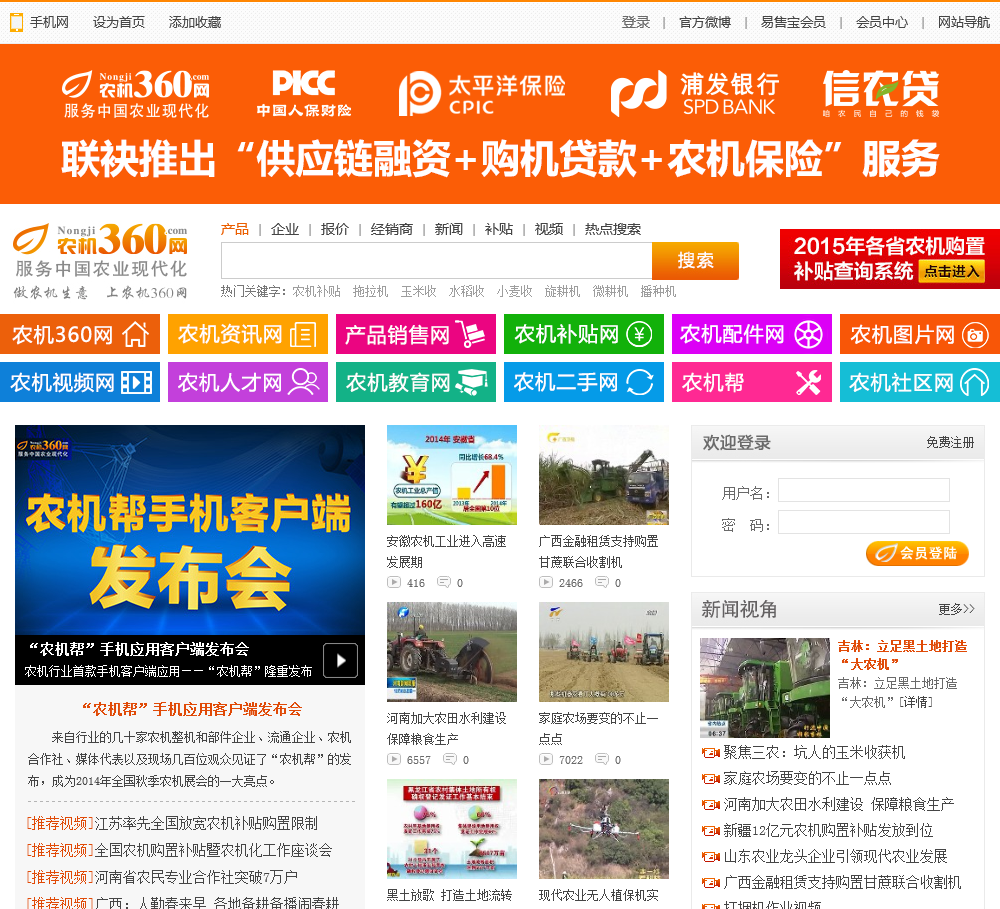Open the 农机视频网 film tile

point(80,382)
